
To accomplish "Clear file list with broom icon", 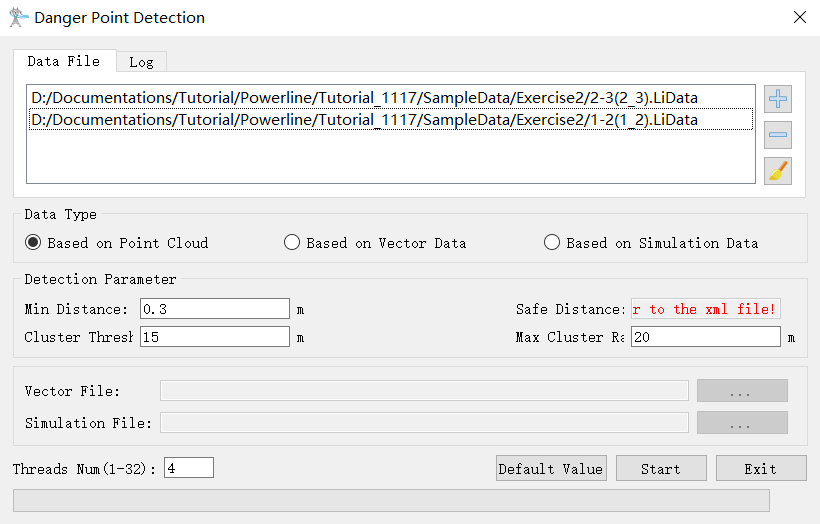I will coord(778,171).
